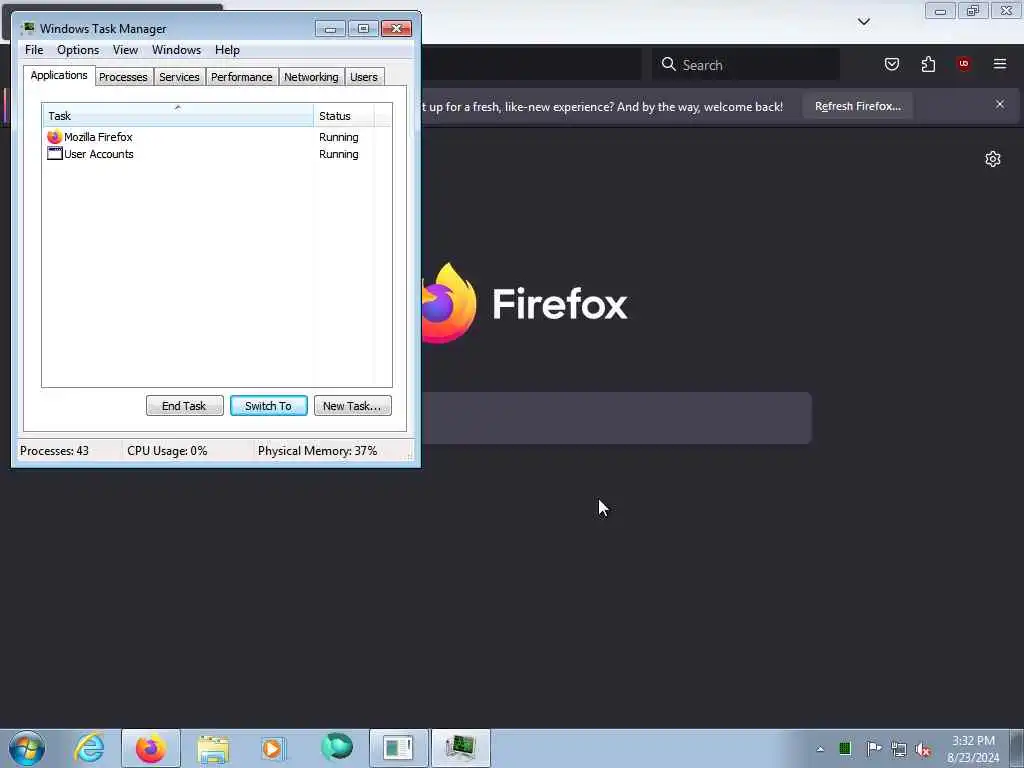Image resolution: width=1024 pixels, height=768 pixels.
Task: Click the Windows Start orb button
Action: point(27,748)
